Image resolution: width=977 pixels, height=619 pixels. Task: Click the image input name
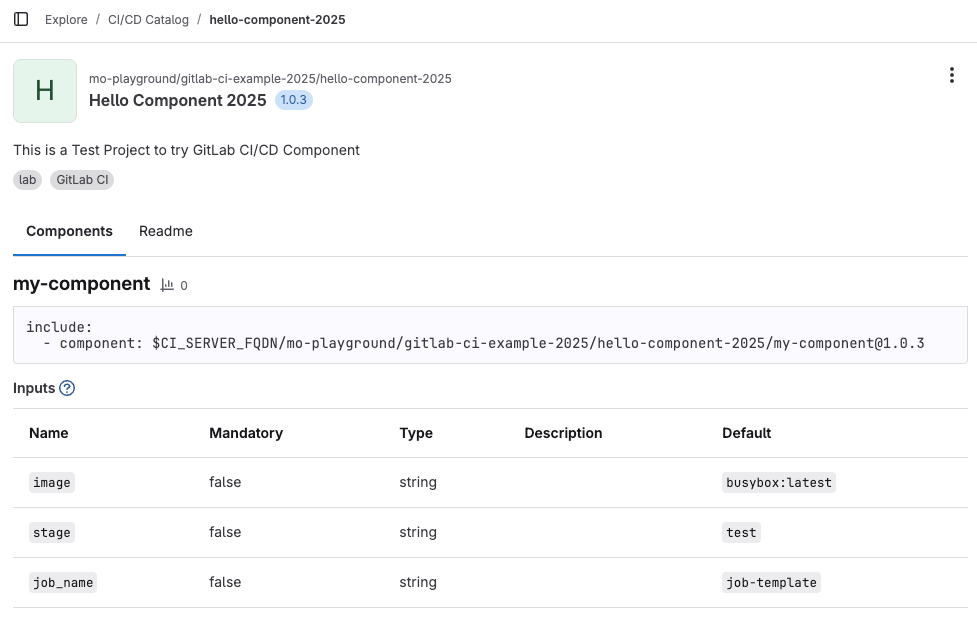pyautogui.click(x=52, y=482)
